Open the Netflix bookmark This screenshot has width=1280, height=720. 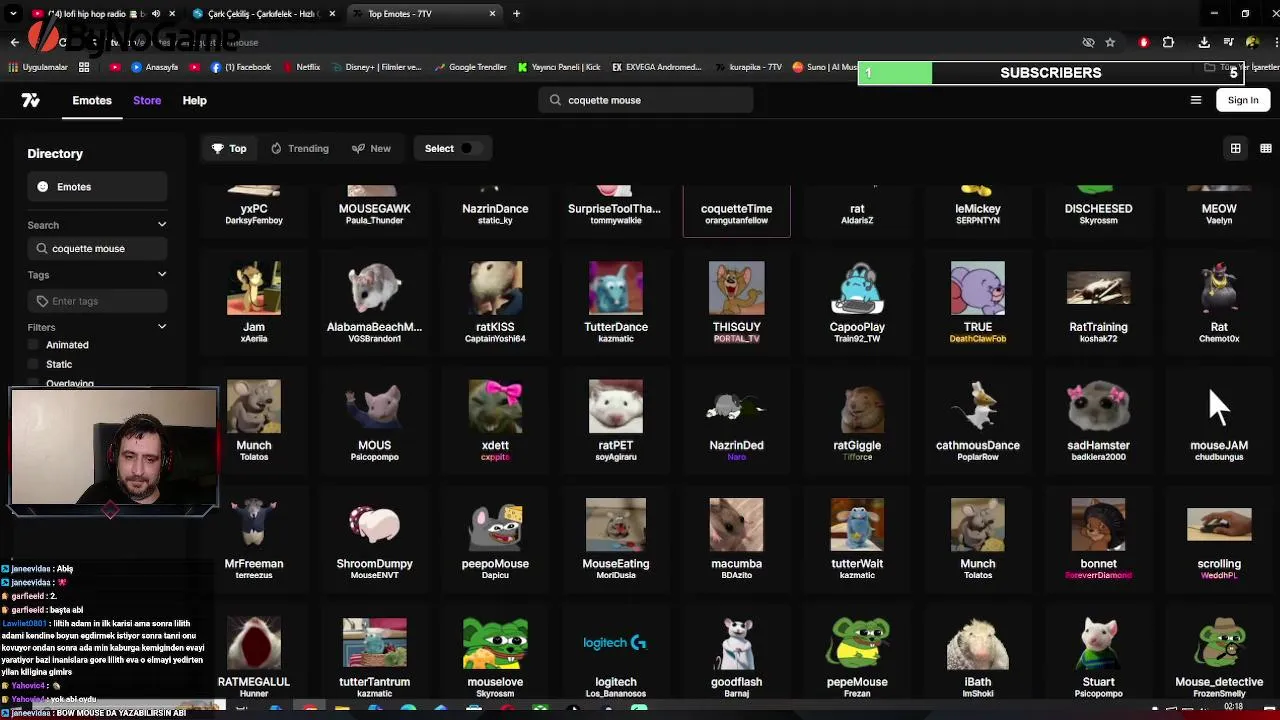[x=301, y=67]
